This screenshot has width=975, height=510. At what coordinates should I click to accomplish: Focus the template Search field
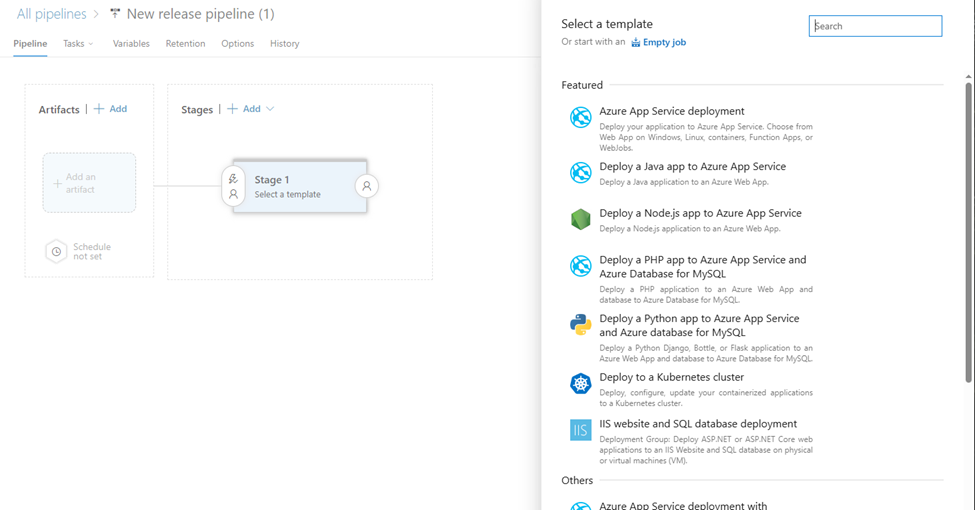[875, 26]
